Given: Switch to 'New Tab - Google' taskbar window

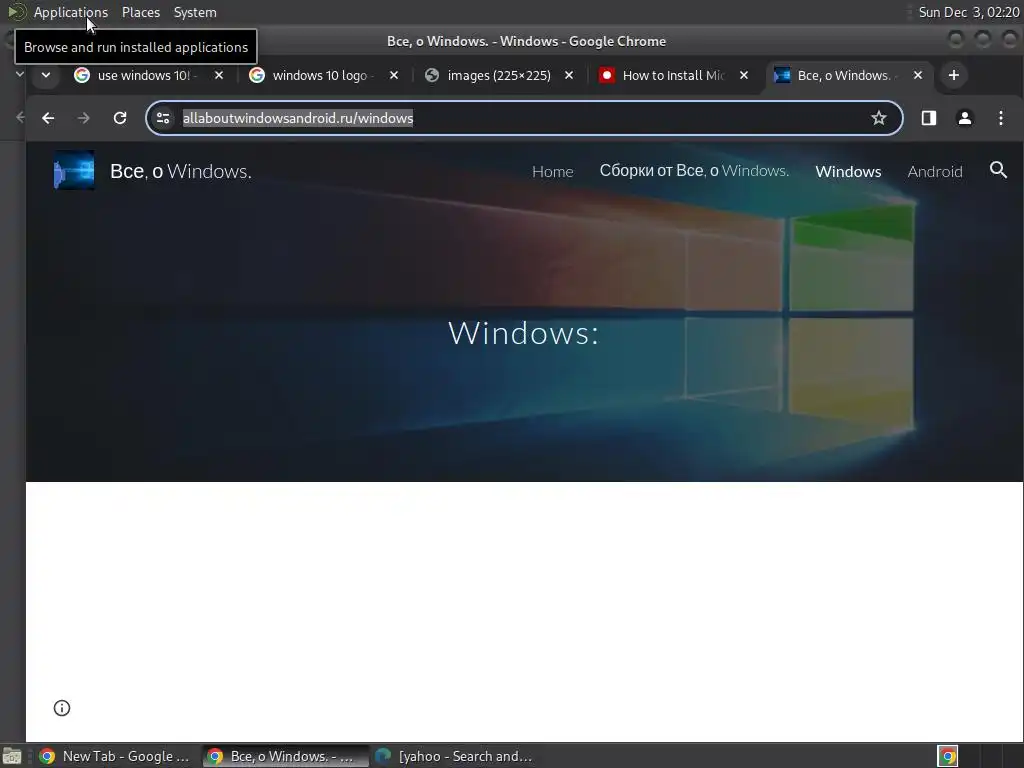Looking at the screenshot, I should tap(114, 756).
